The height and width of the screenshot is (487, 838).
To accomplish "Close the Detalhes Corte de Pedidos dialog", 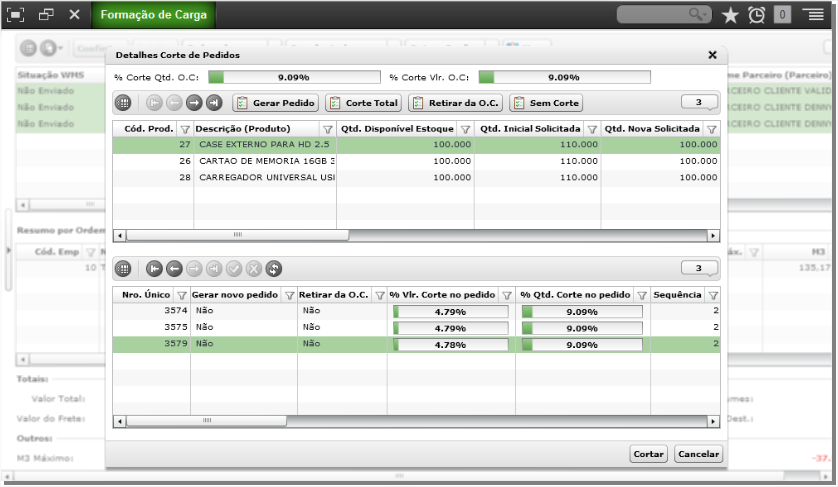I will tap(712, 55).
